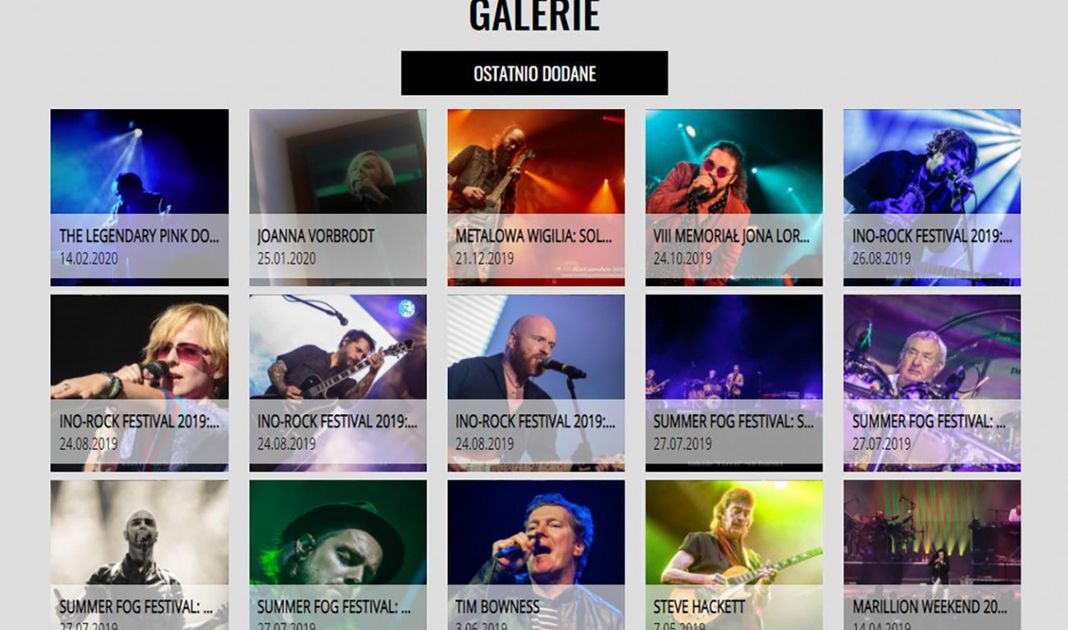Click the Steve Hackett title link
This screenshot has width=1068, height=630.
coord(699,607)
